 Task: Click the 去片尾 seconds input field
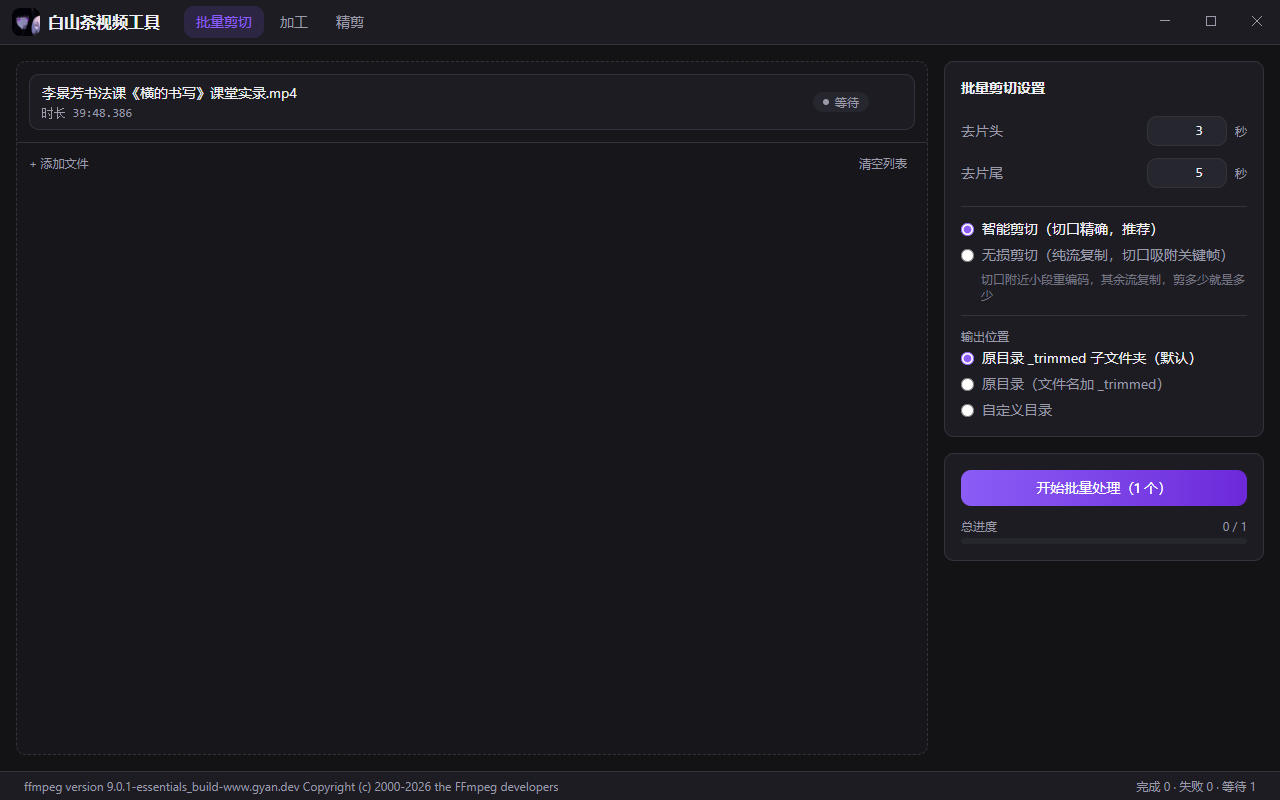[1187, 173]
